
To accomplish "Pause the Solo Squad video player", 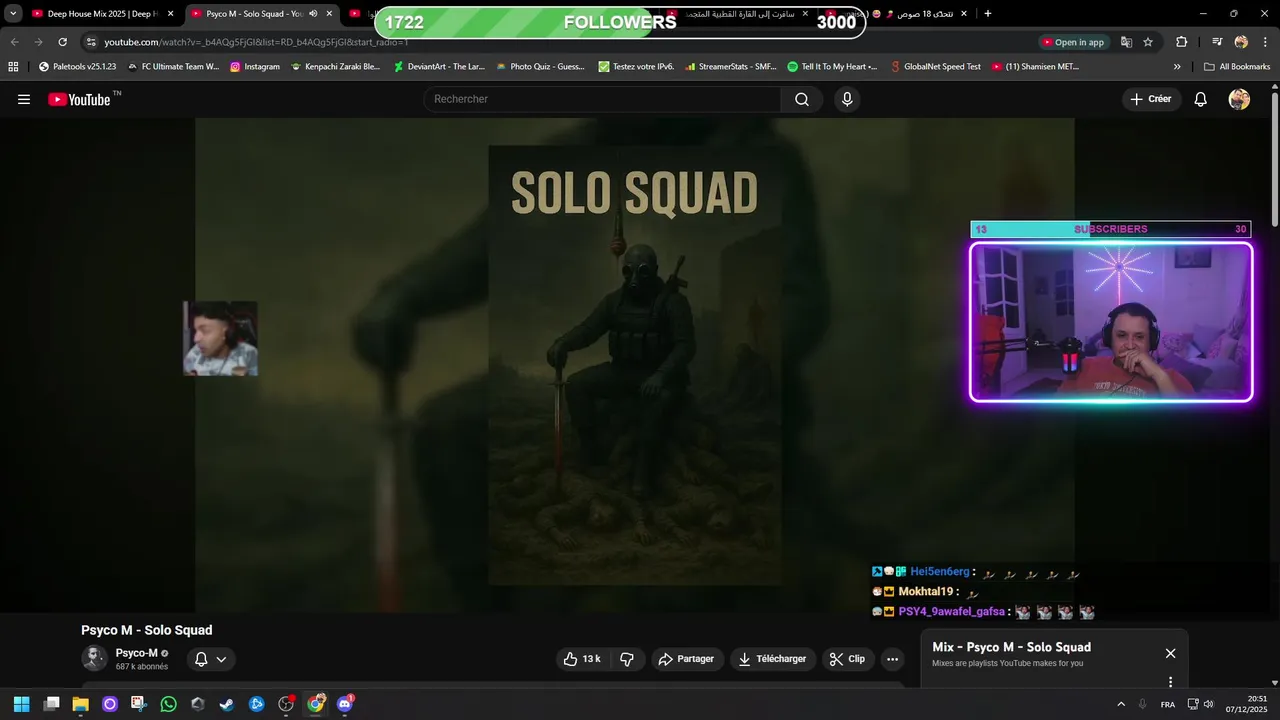I will point(634,365).
